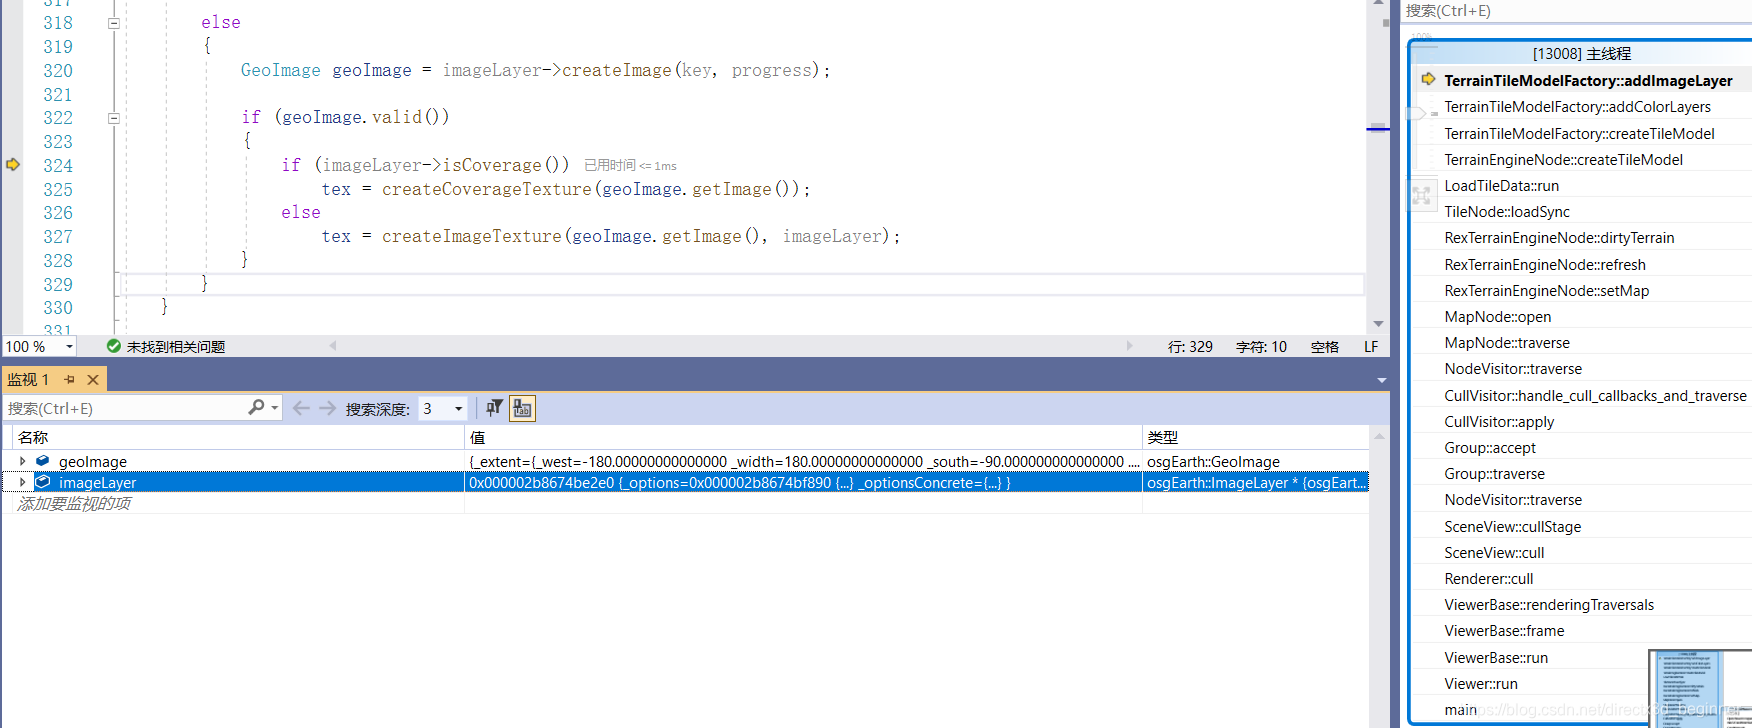Click the 未找到相关问题 status checkmark icon

[x=114, y=347]
